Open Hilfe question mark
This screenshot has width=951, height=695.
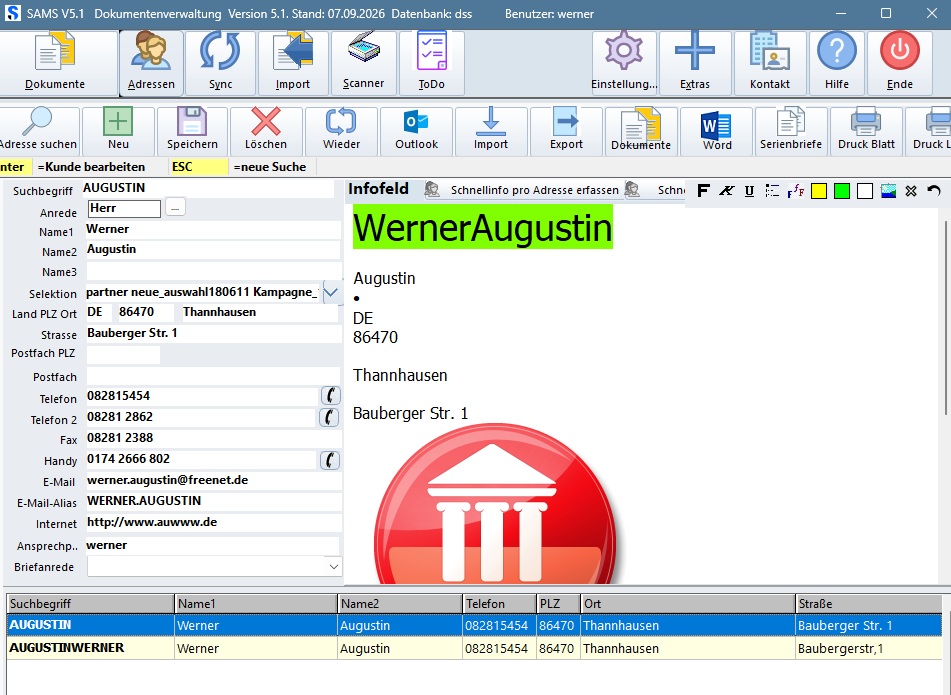pos(836,63)
